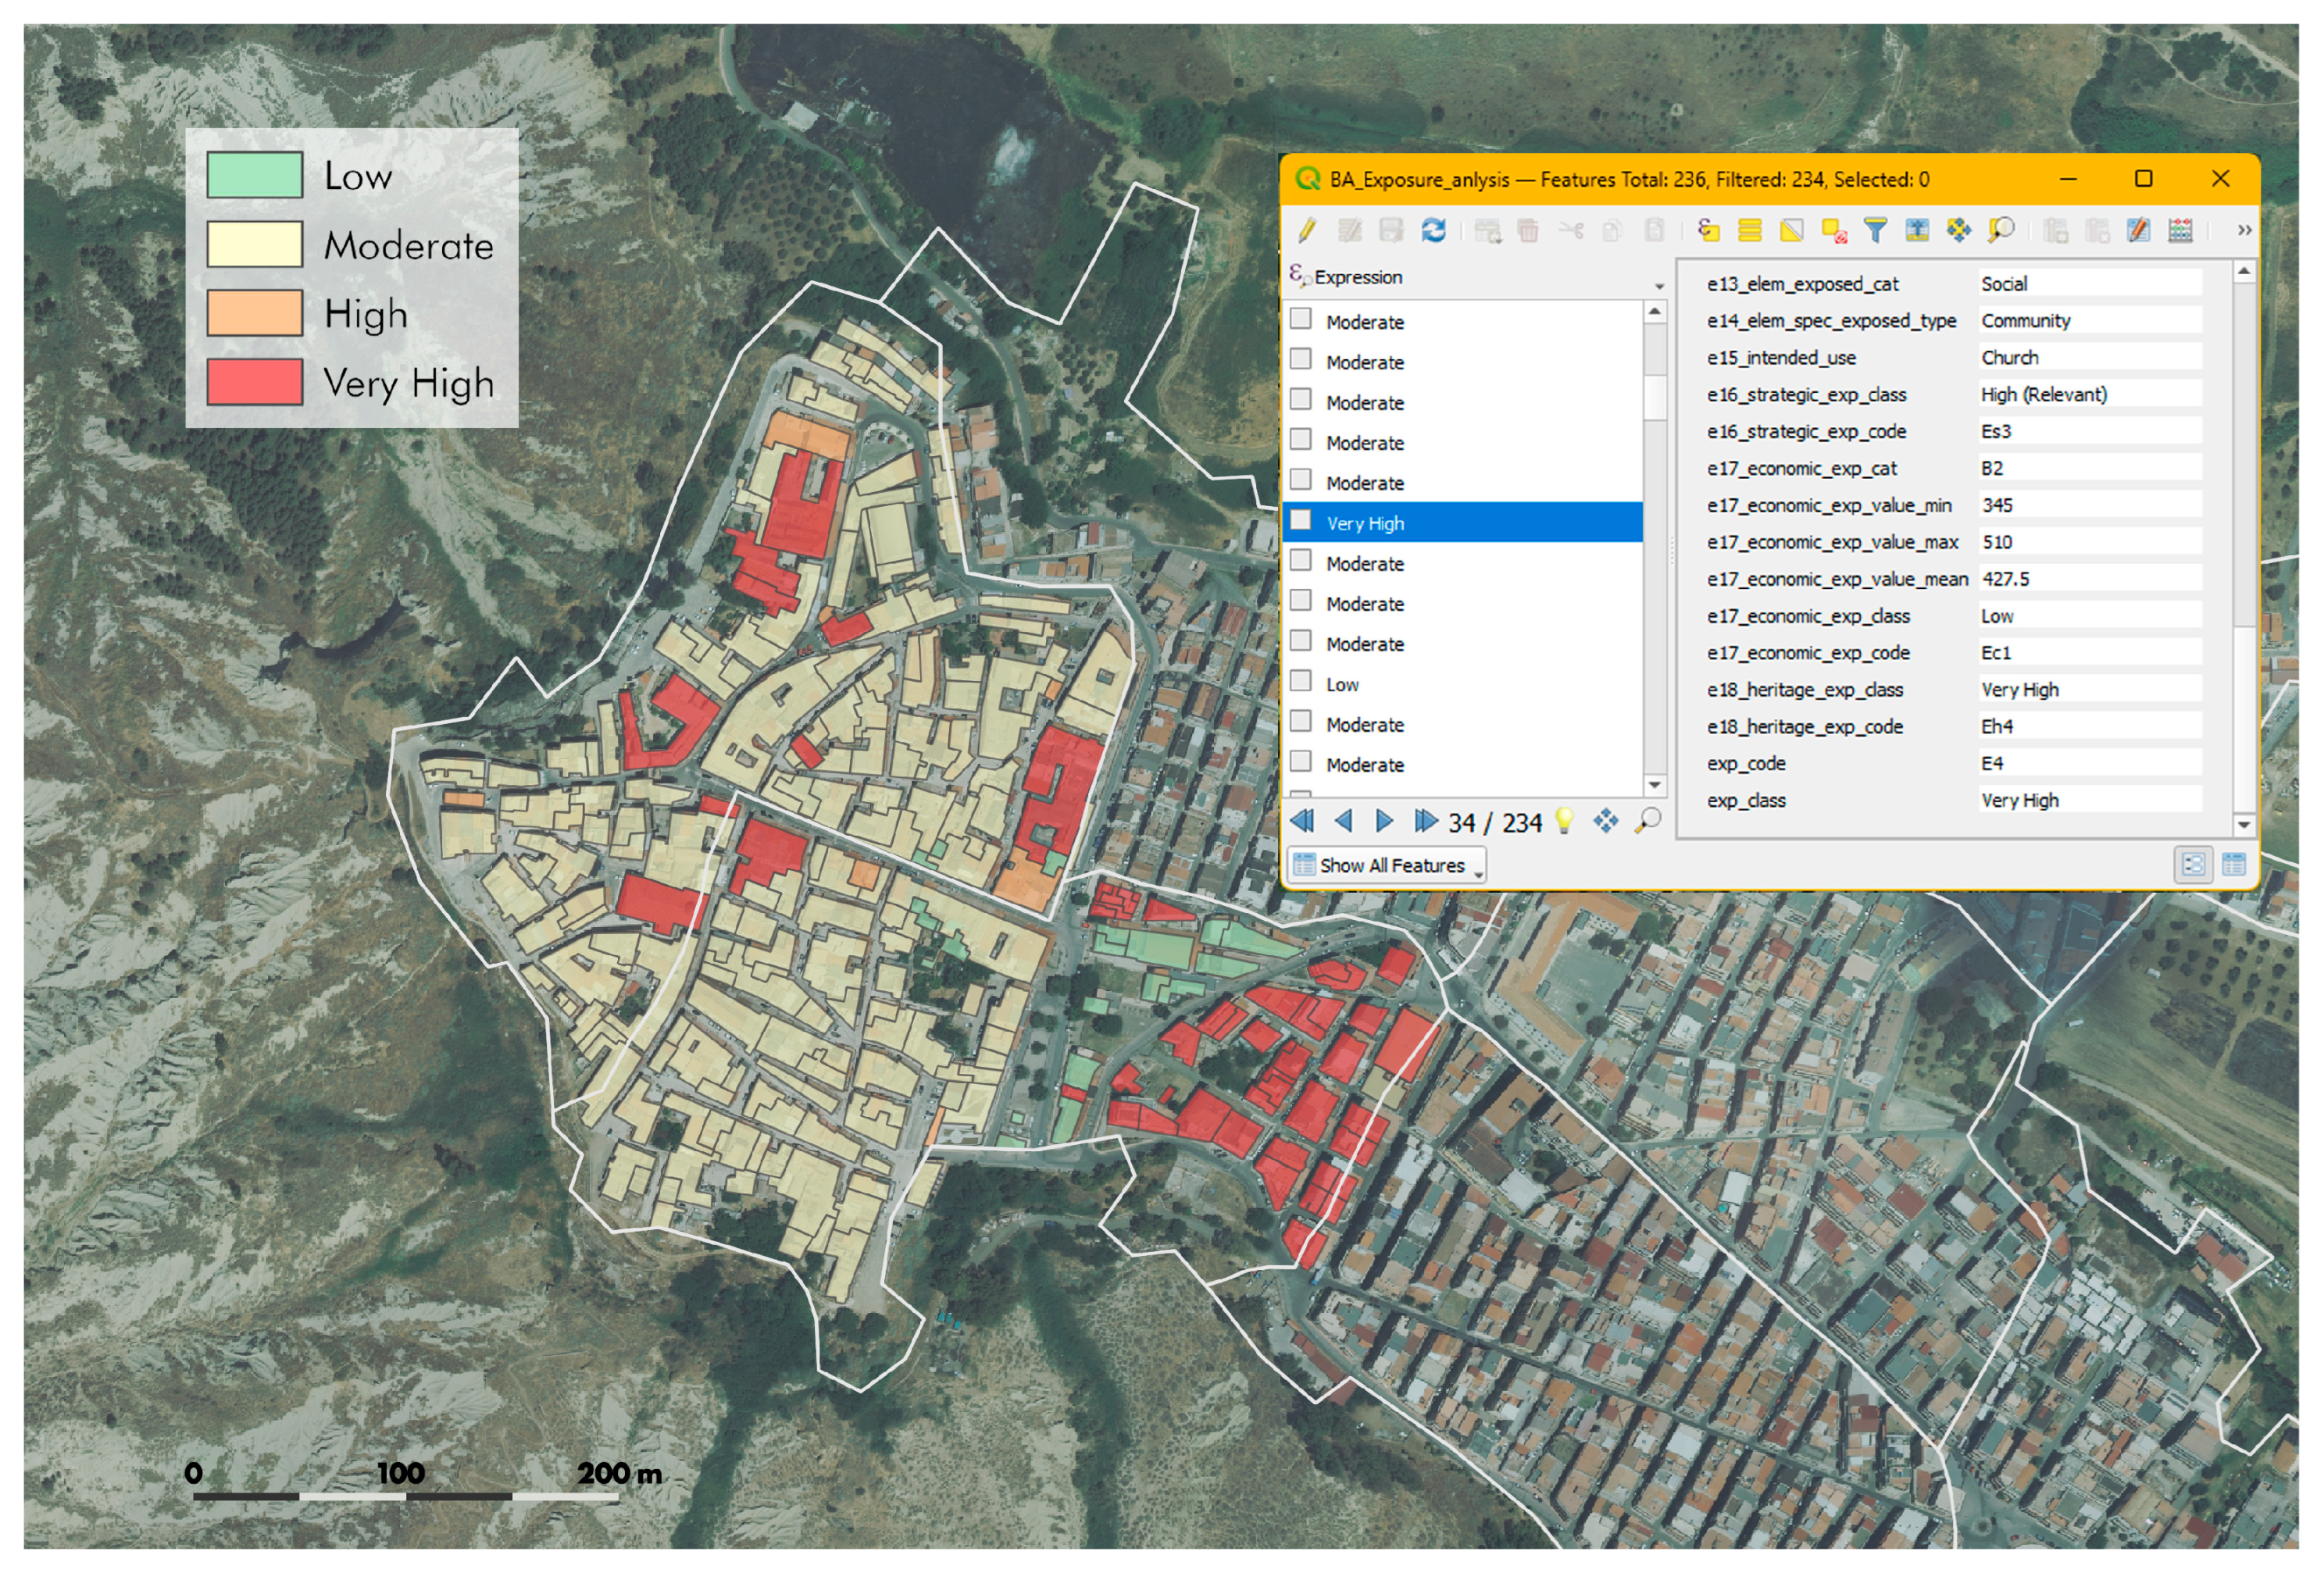Switch to table view

[2233, 865]
